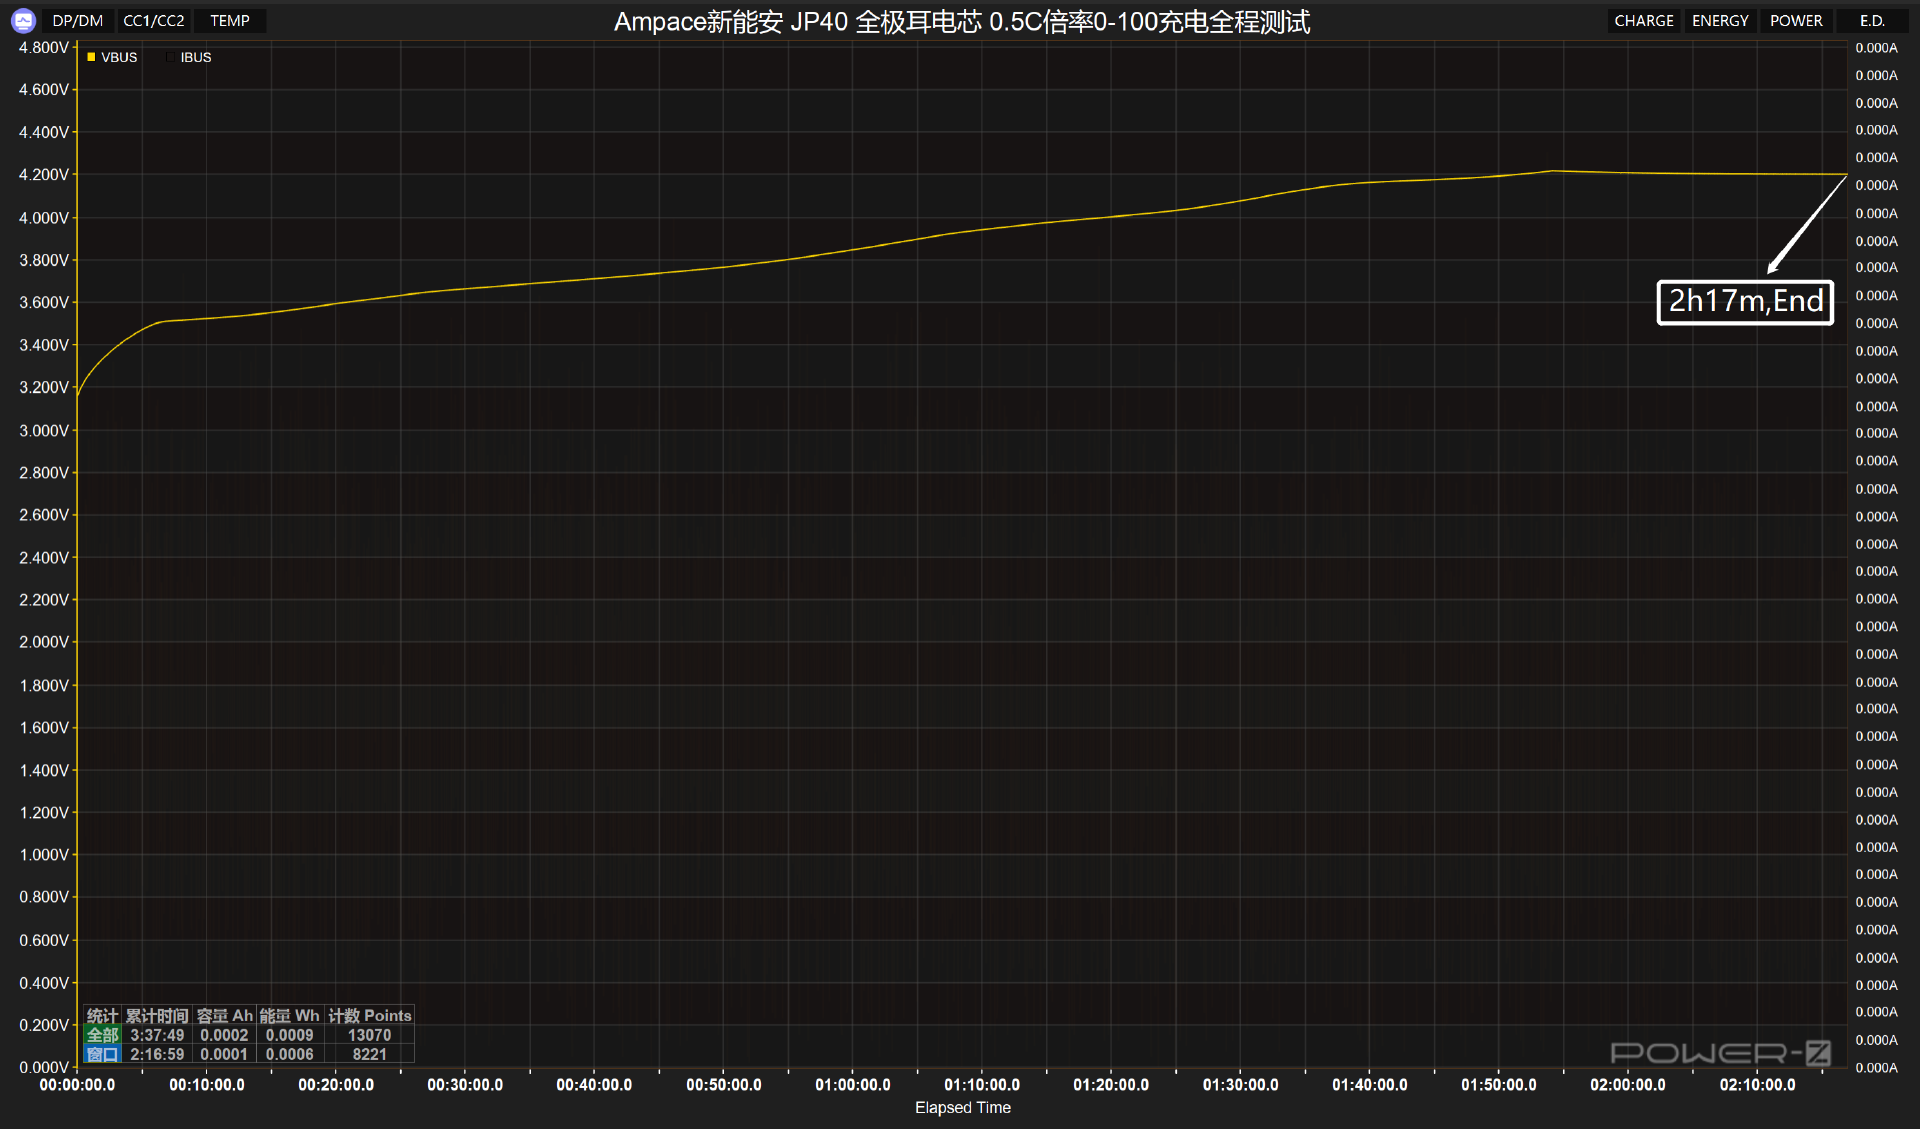Click the 13070 points count cell
The width and height of the screenshot is (1920, 1129).
click(x=369, y=1035)
